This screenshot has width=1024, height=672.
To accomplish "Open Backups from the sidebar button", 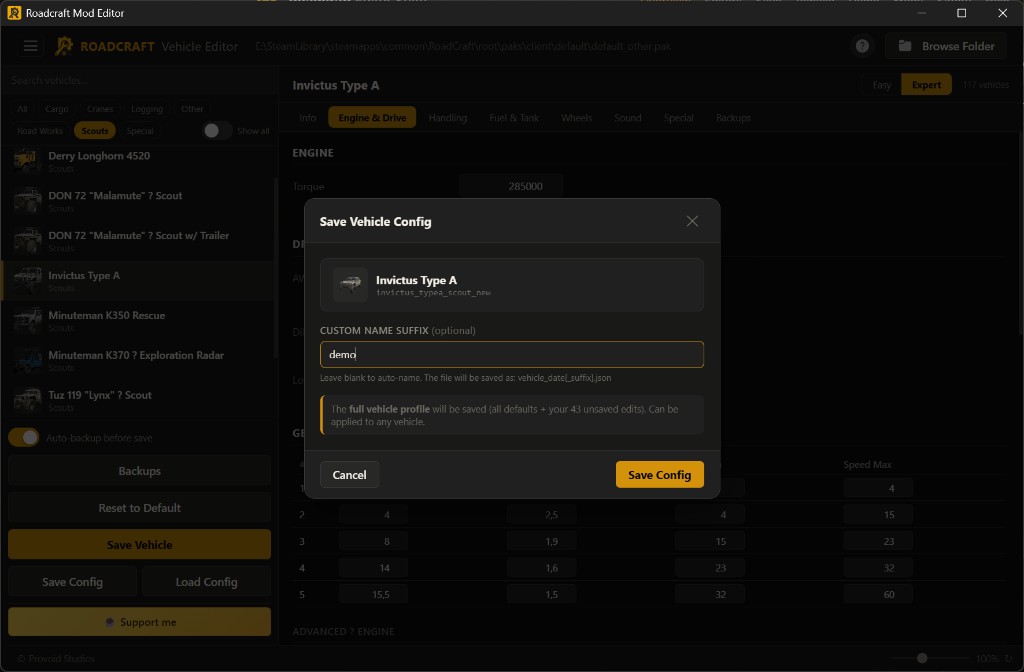I will 139,471.
